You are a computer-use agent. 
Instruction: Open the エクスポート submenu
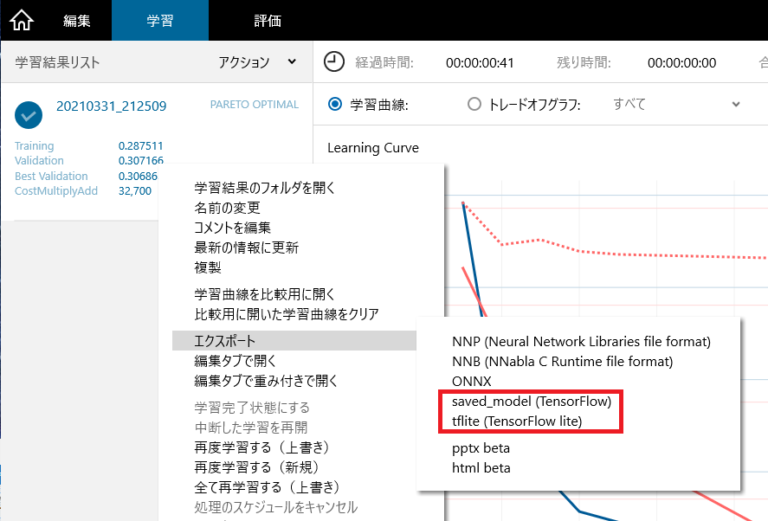(x=294, y=341)
